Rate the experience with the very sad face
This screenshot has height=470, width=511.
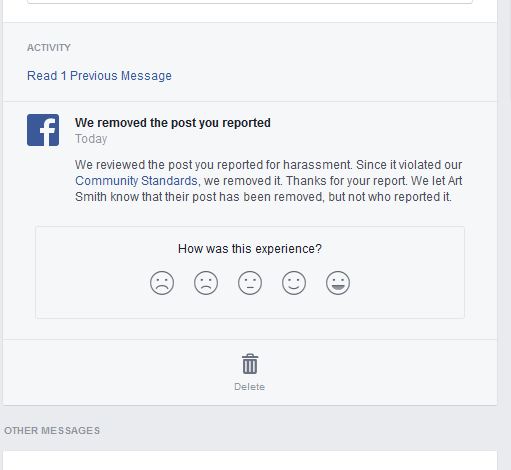pos(162,283)
